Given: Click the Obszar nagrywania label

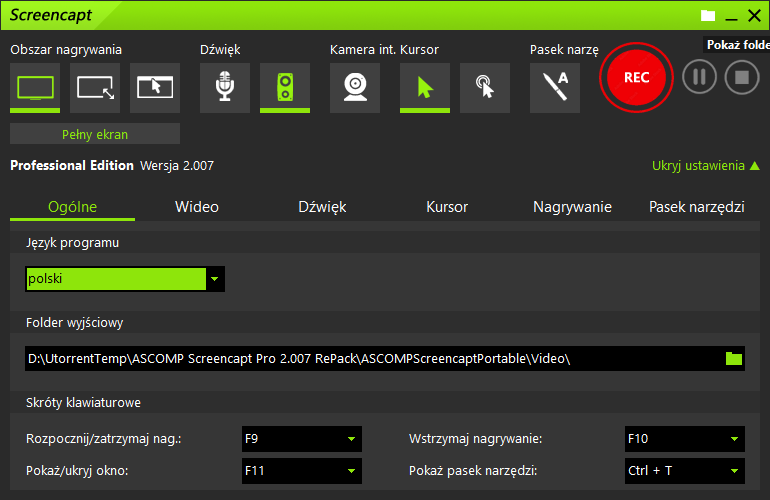Looking at the screenshot, I should click(66, 50).
